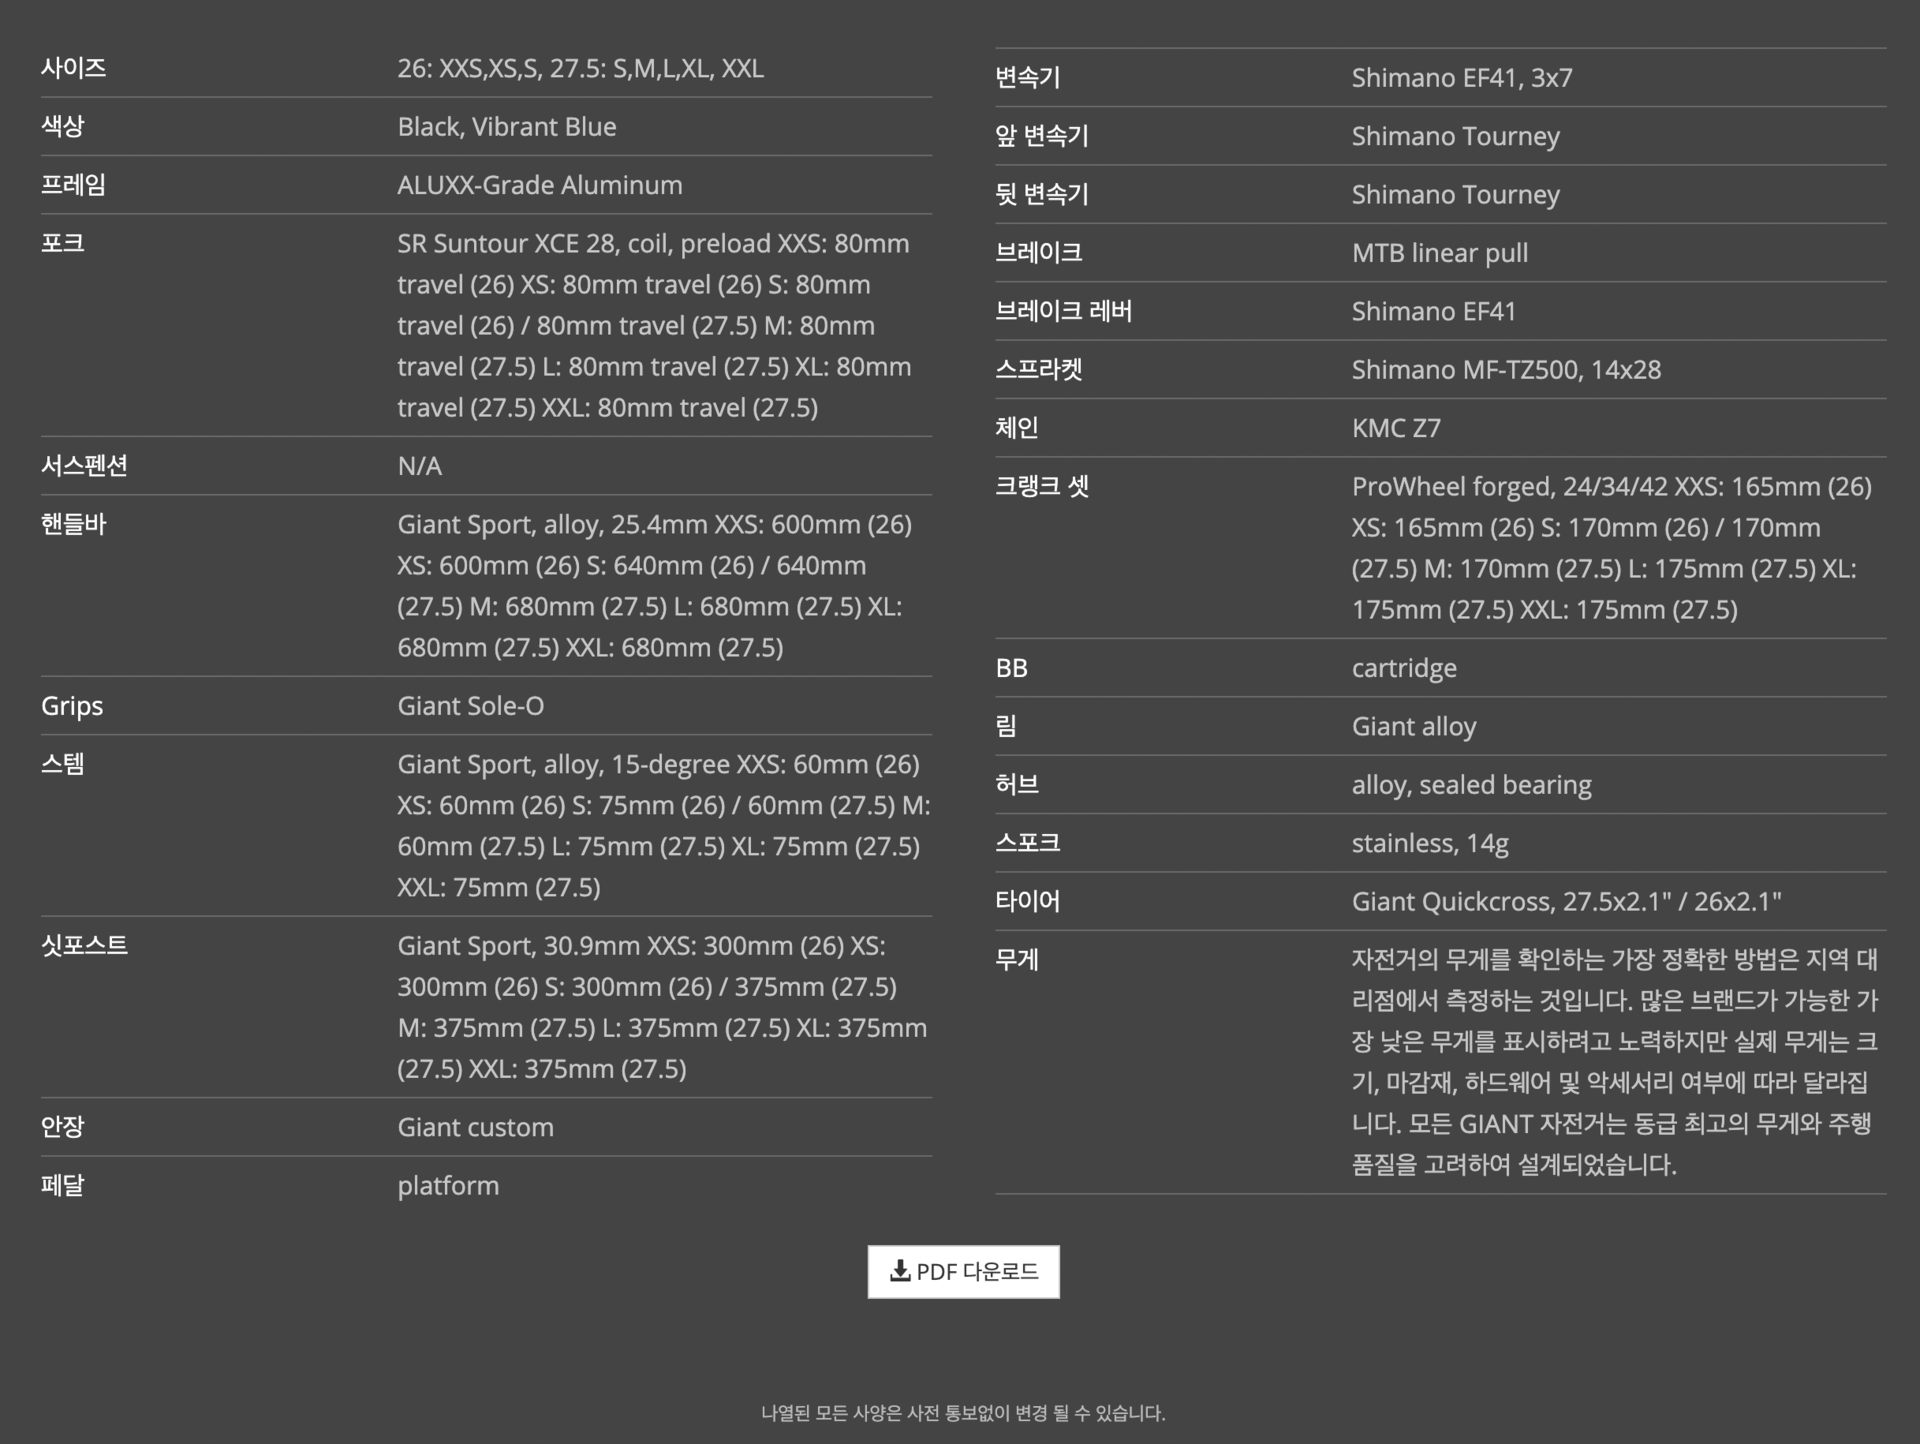
Task: Select MTB linear pull brake value
Action: [x=1440, y=252]
